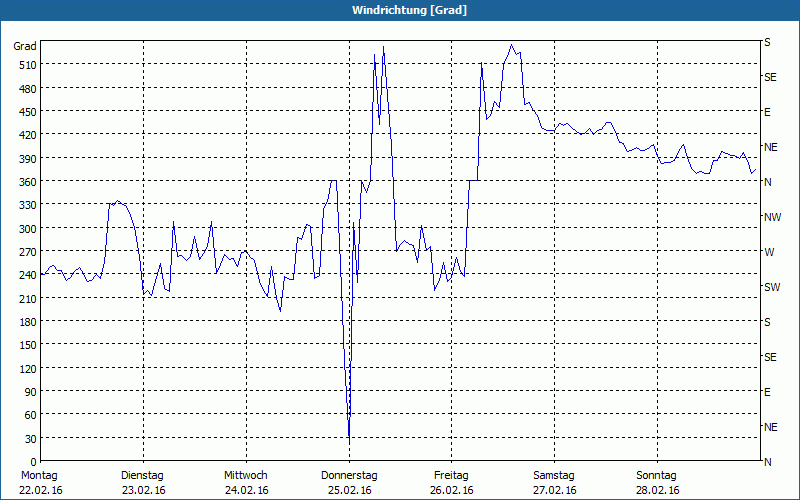
Task: Click the 'Mittwoch' day label
Action: pos(245,476)
